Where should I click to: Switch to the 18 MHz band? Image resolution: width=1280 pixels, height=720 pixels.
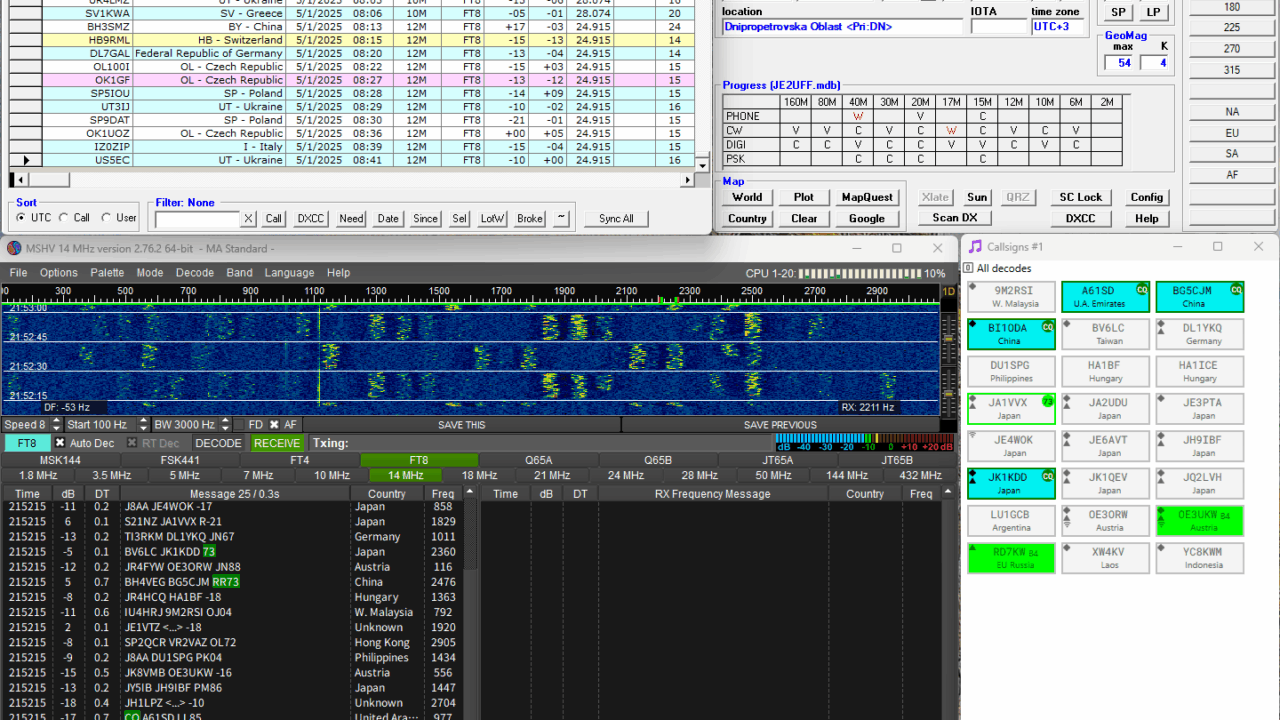479,475
